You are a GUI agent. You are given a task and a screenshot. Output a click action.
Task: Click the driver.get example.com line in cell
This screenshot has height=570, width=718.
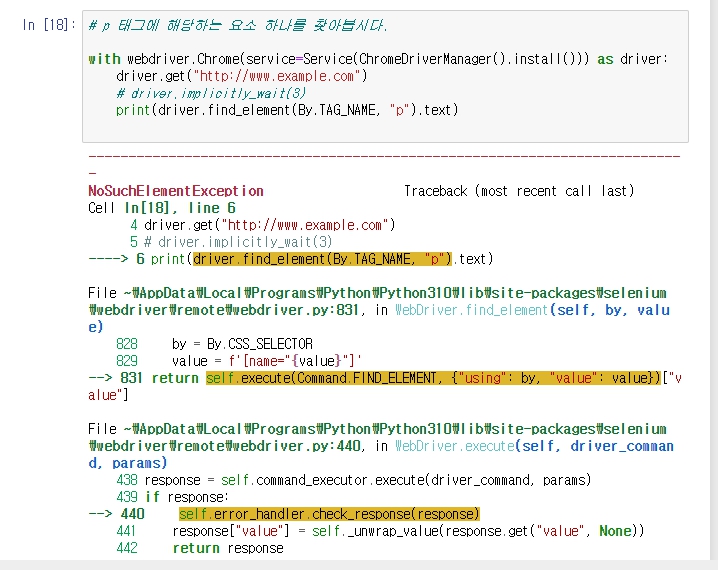click(x=242, y=76)
